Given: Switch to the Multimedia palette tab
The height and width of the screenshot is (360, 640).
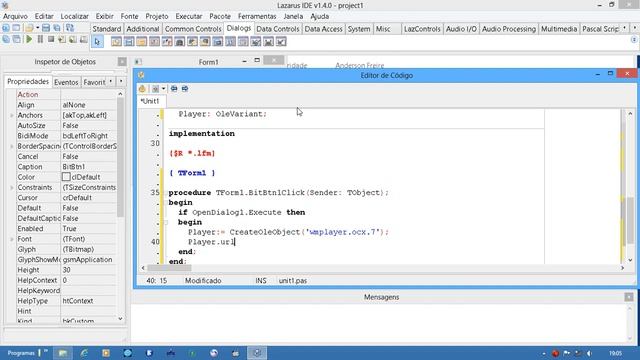Looking at the screenshot, I should tap(559, 29).
